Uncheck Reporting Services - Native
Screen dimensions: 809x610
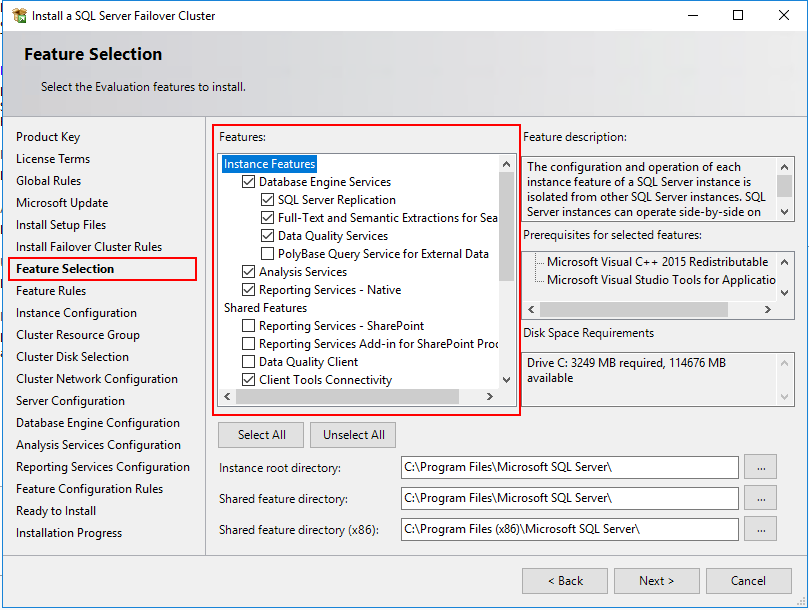pyautogui.click(x=249, y=290)
